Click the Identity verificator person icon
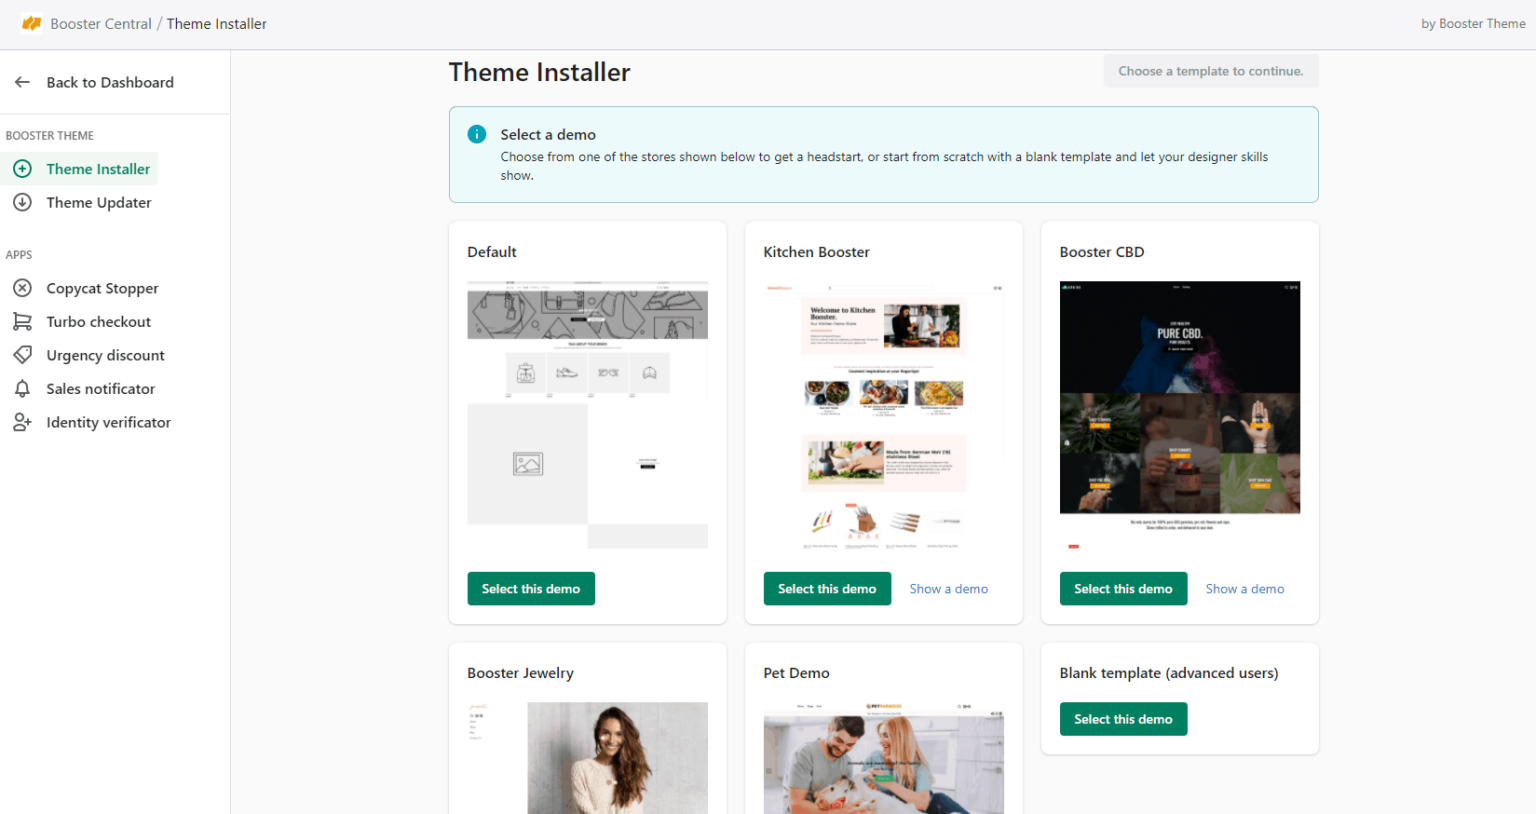Screen dimensions: 1536x814 [x=22, y=422]
